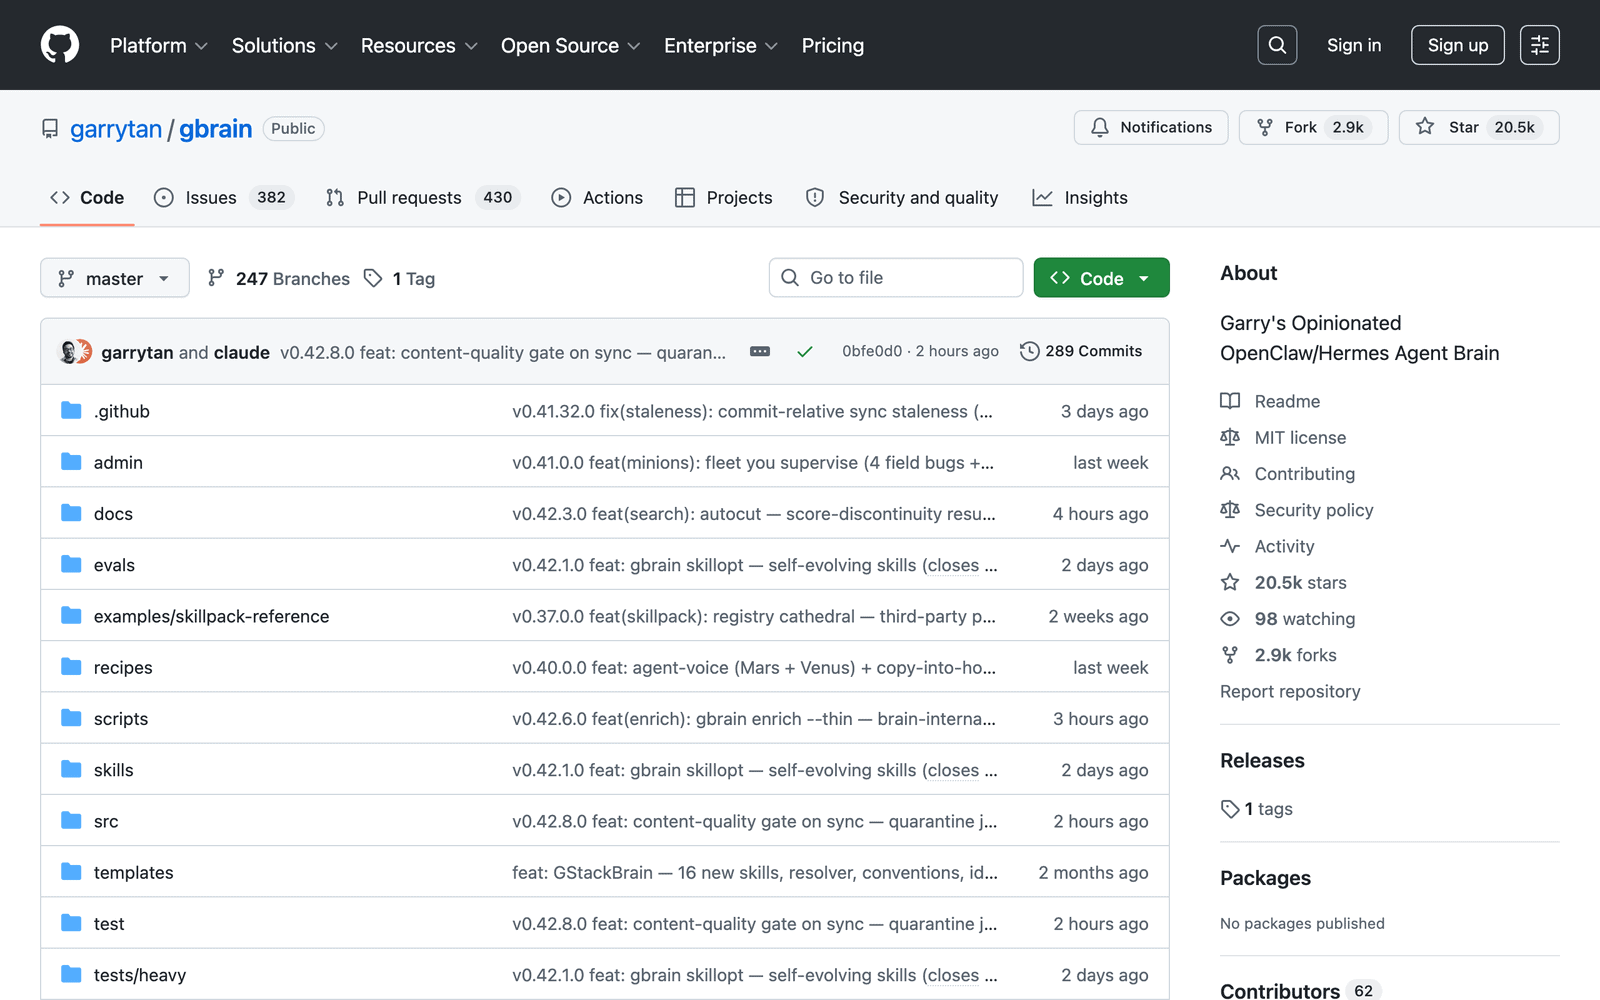The width and height of the screenshot is (1600, 1000).
Task: Switch to the Issues tab
Action: pos(224,197)
